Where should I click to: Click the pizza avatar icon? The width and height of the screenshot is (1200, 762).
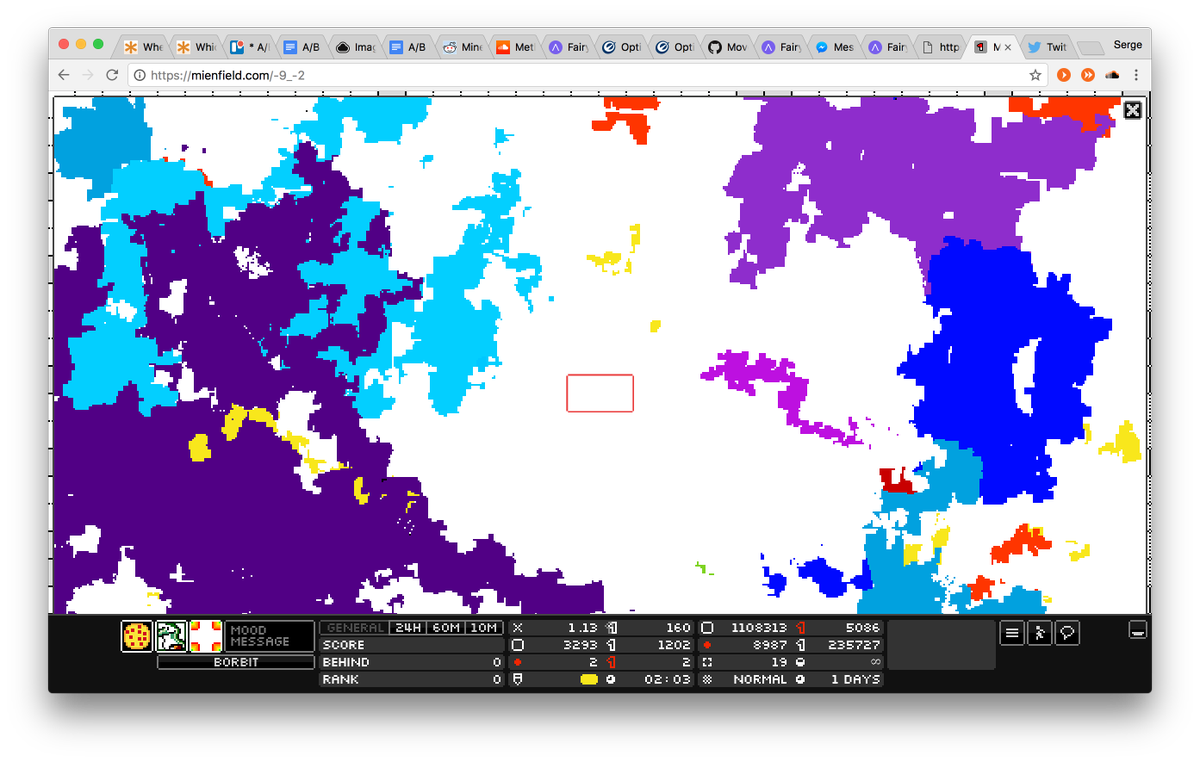[x=136, y=636]
